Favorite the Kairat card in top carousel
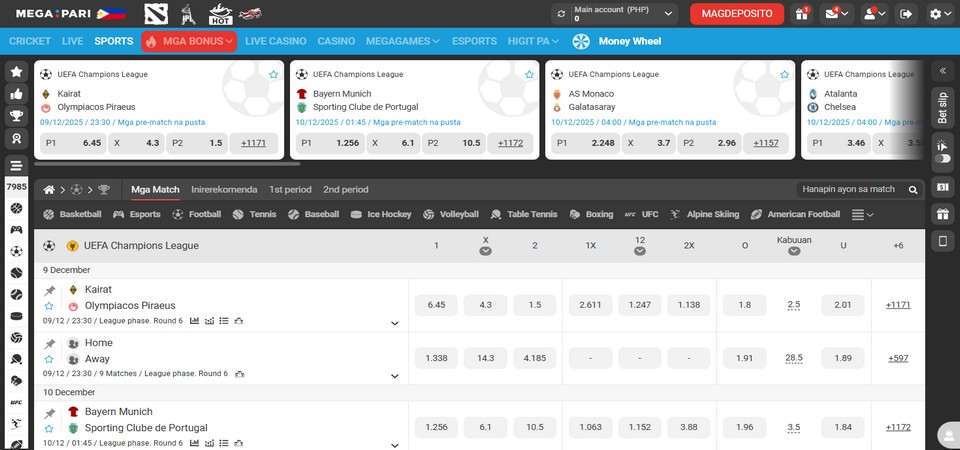The image size is (960, 450). pos(273,74)
